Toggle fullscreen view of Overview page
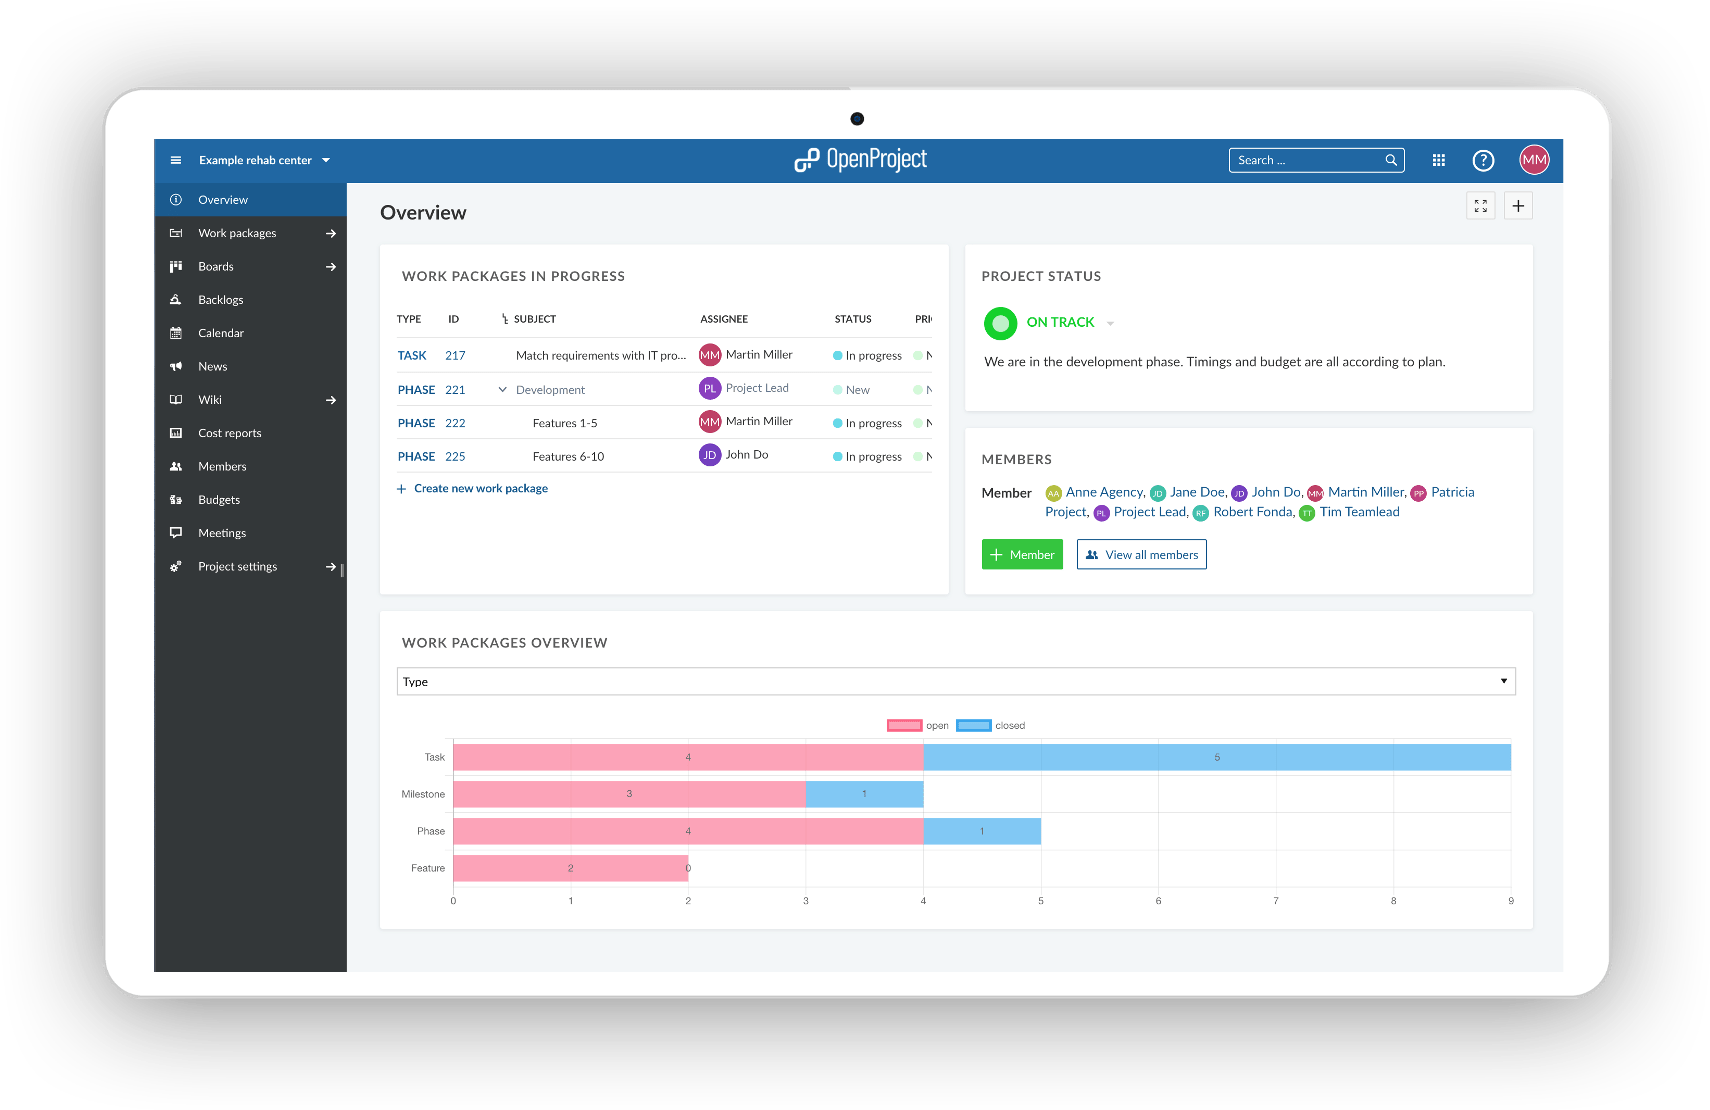Image resolution: width=1710 pixels, height=1110 pixels. point(1480,206)
